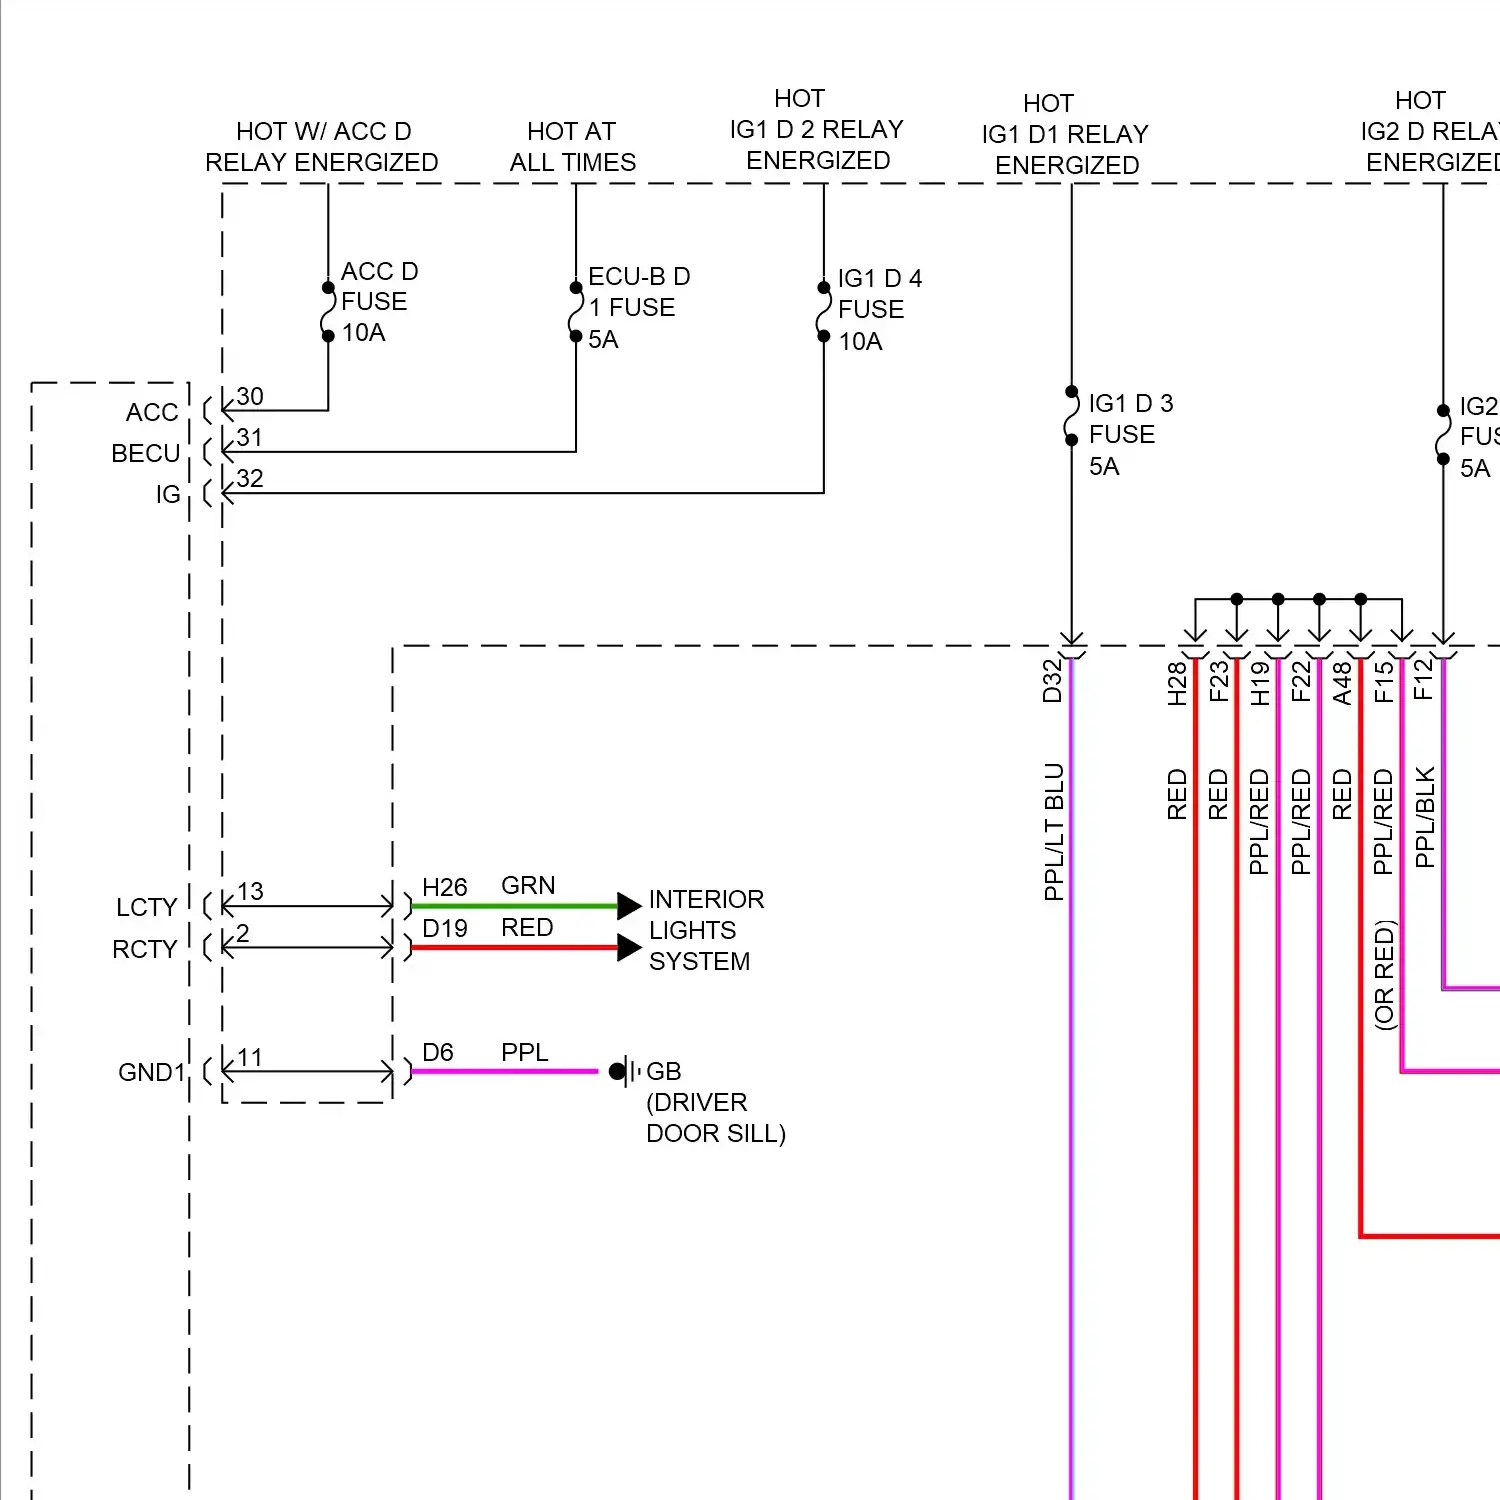Screen dimensions: 1500x1500
Task: Click pin number 11
Action: (250, 1058)
